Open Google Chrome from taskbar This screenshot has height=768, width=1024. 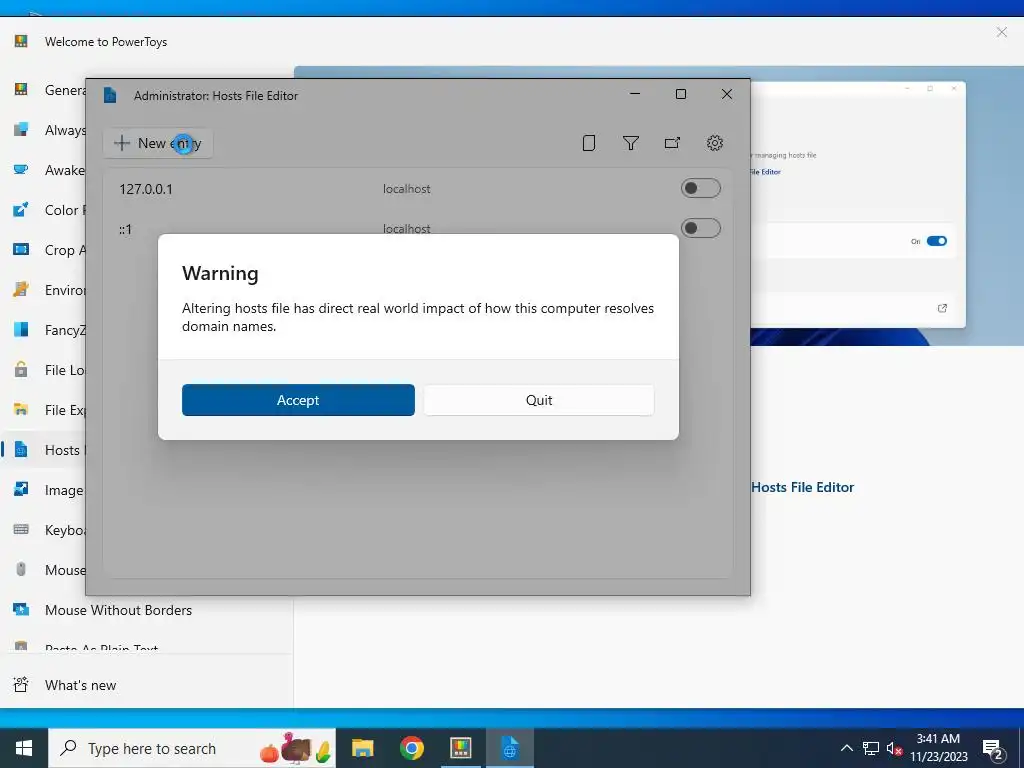(x=411, y=748)
